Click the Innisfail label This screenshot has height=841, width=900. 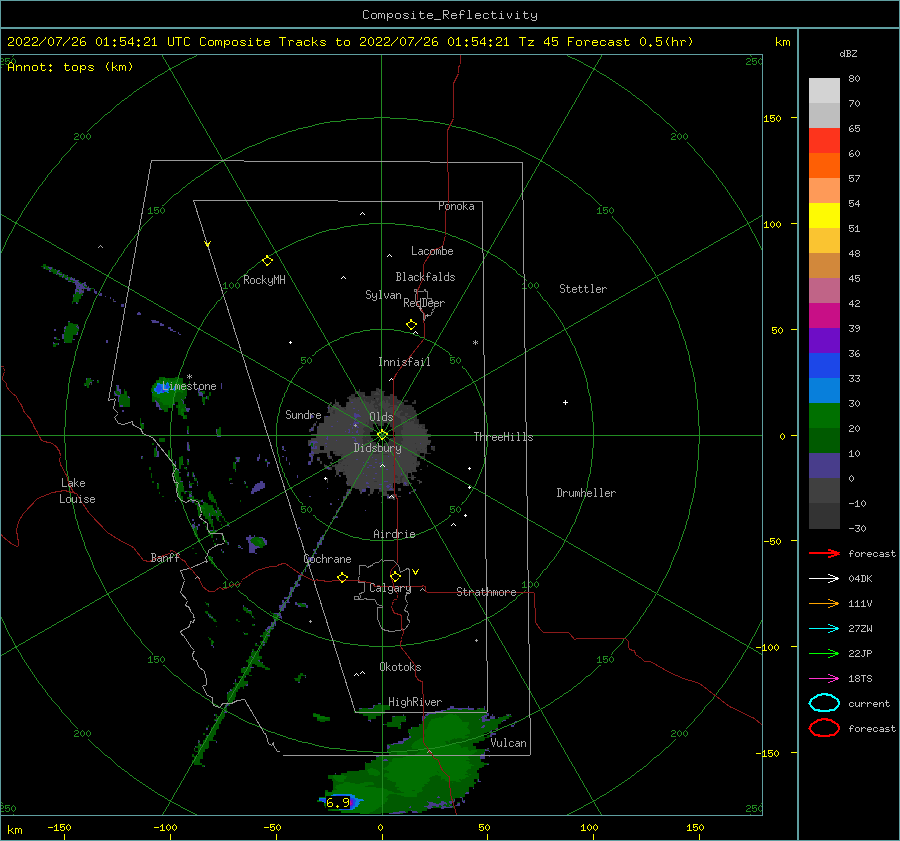[x=404, y=362]
